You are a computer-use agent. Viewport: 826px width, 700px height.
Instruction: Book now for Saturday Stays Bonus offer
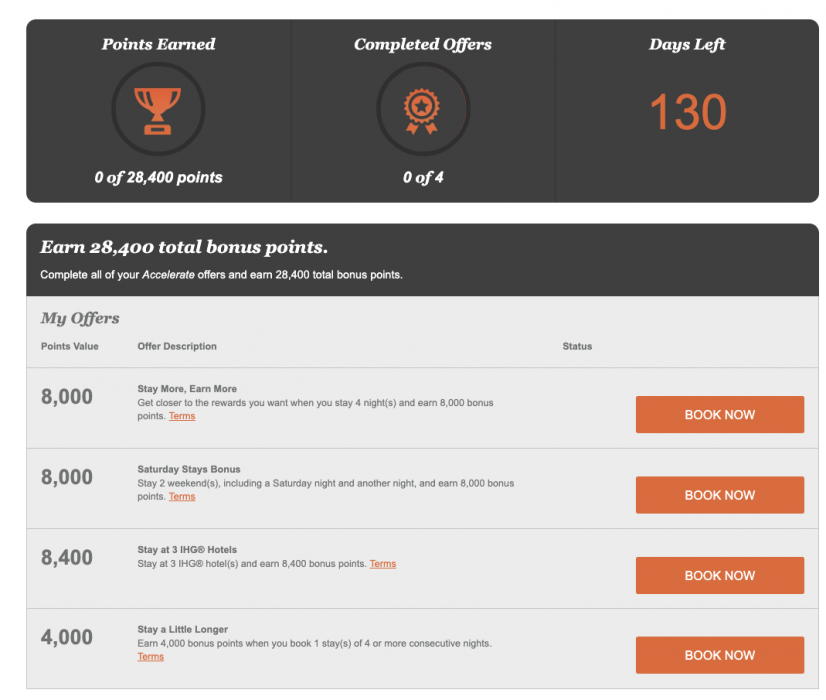point(719,495)
